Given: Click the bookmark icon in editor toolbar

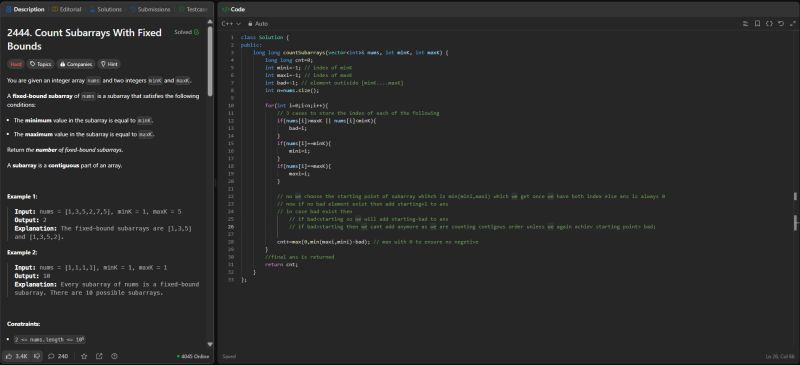Looking at the screenshot, I should pyautogui.click(x=757, y=23).
